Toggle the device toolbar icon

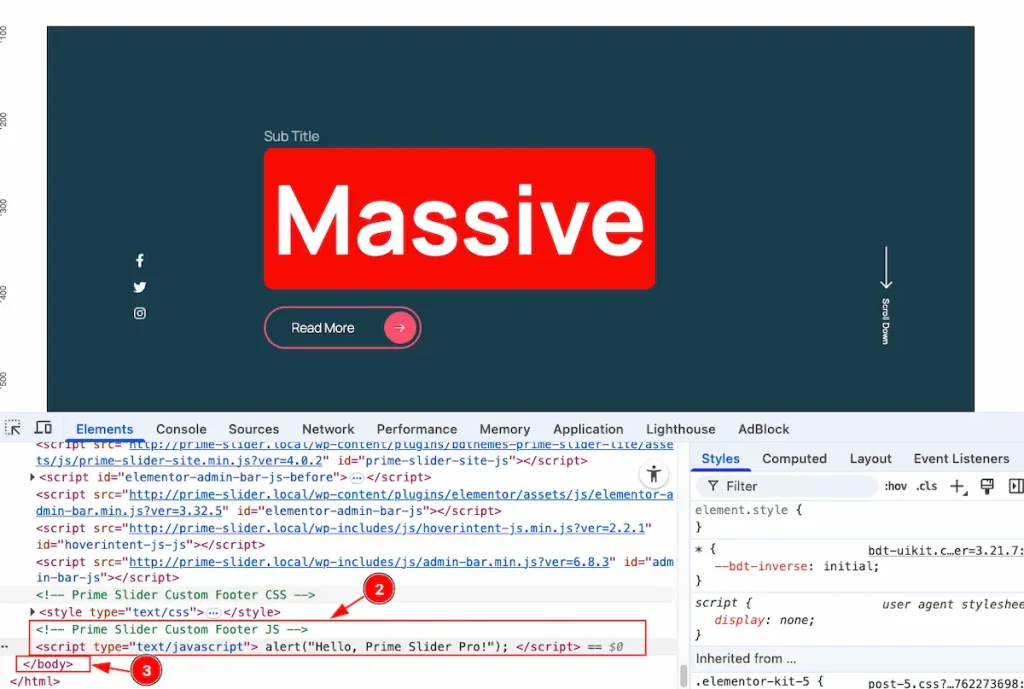43,427
